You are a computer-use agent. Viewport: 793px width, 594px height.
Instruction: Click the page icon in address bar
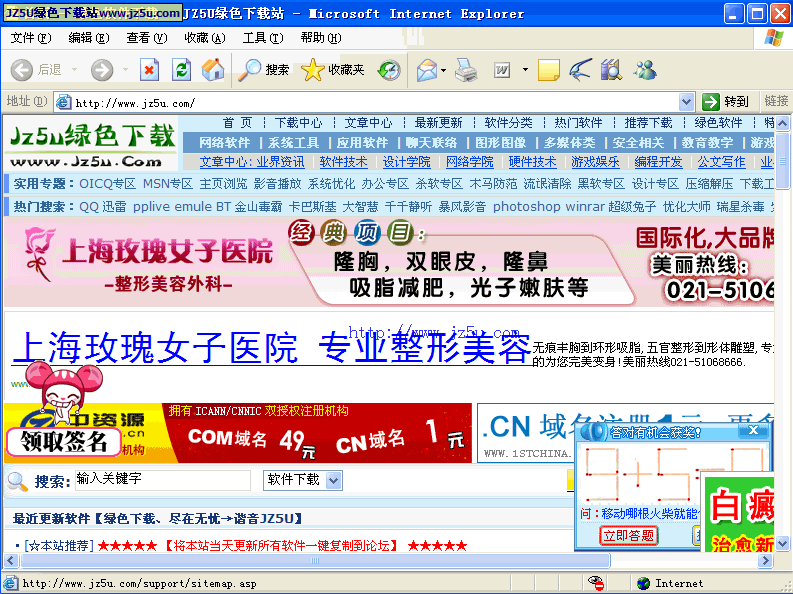[x=63, y=103]
